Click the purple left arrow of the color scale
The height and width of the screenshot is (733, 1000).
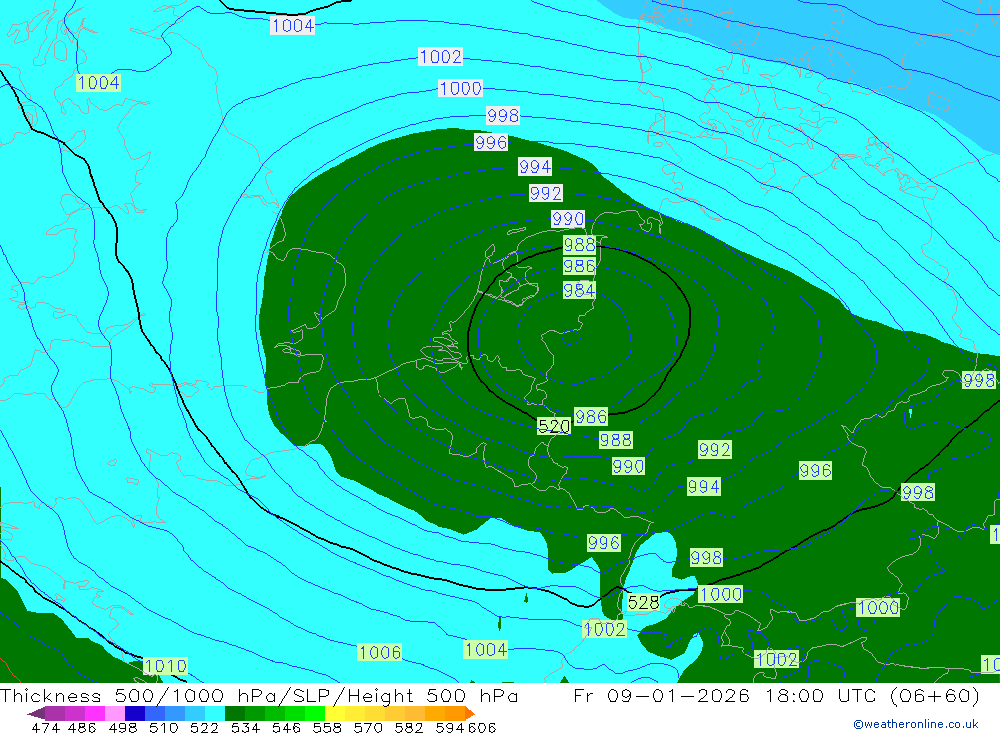36,713
